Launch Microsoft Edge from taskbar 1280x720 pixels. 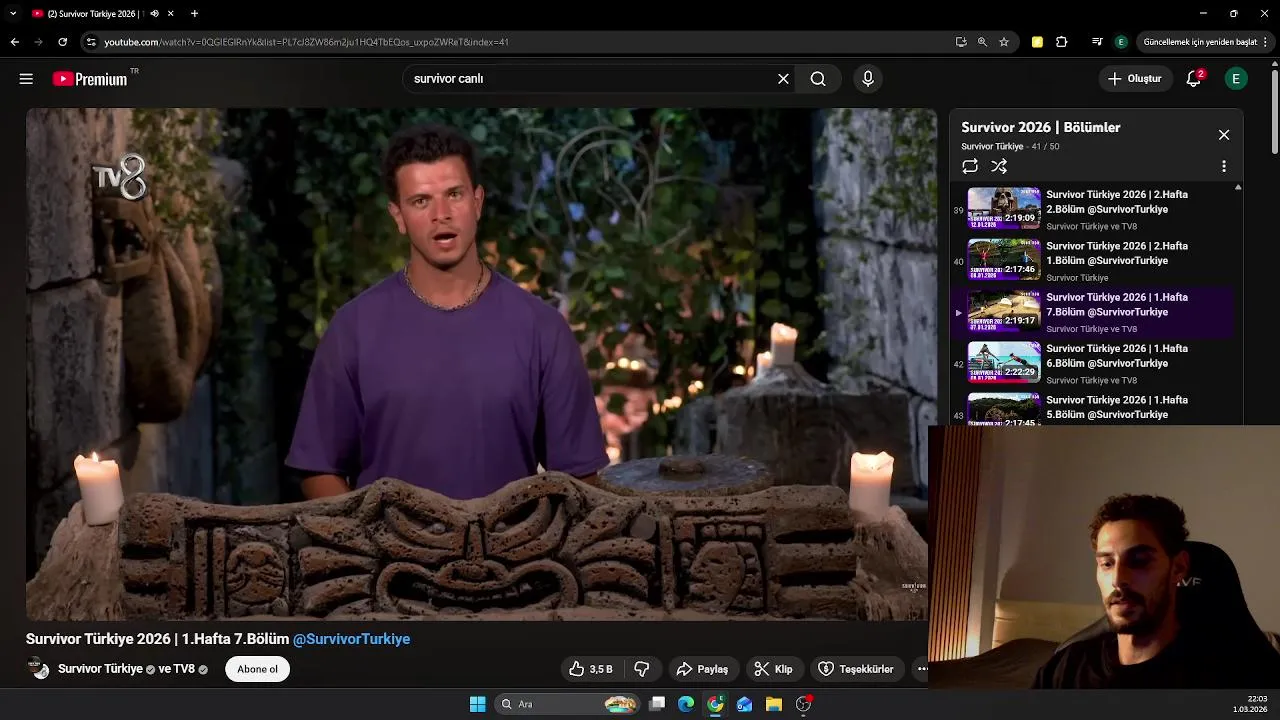click(x=686, y=704)
